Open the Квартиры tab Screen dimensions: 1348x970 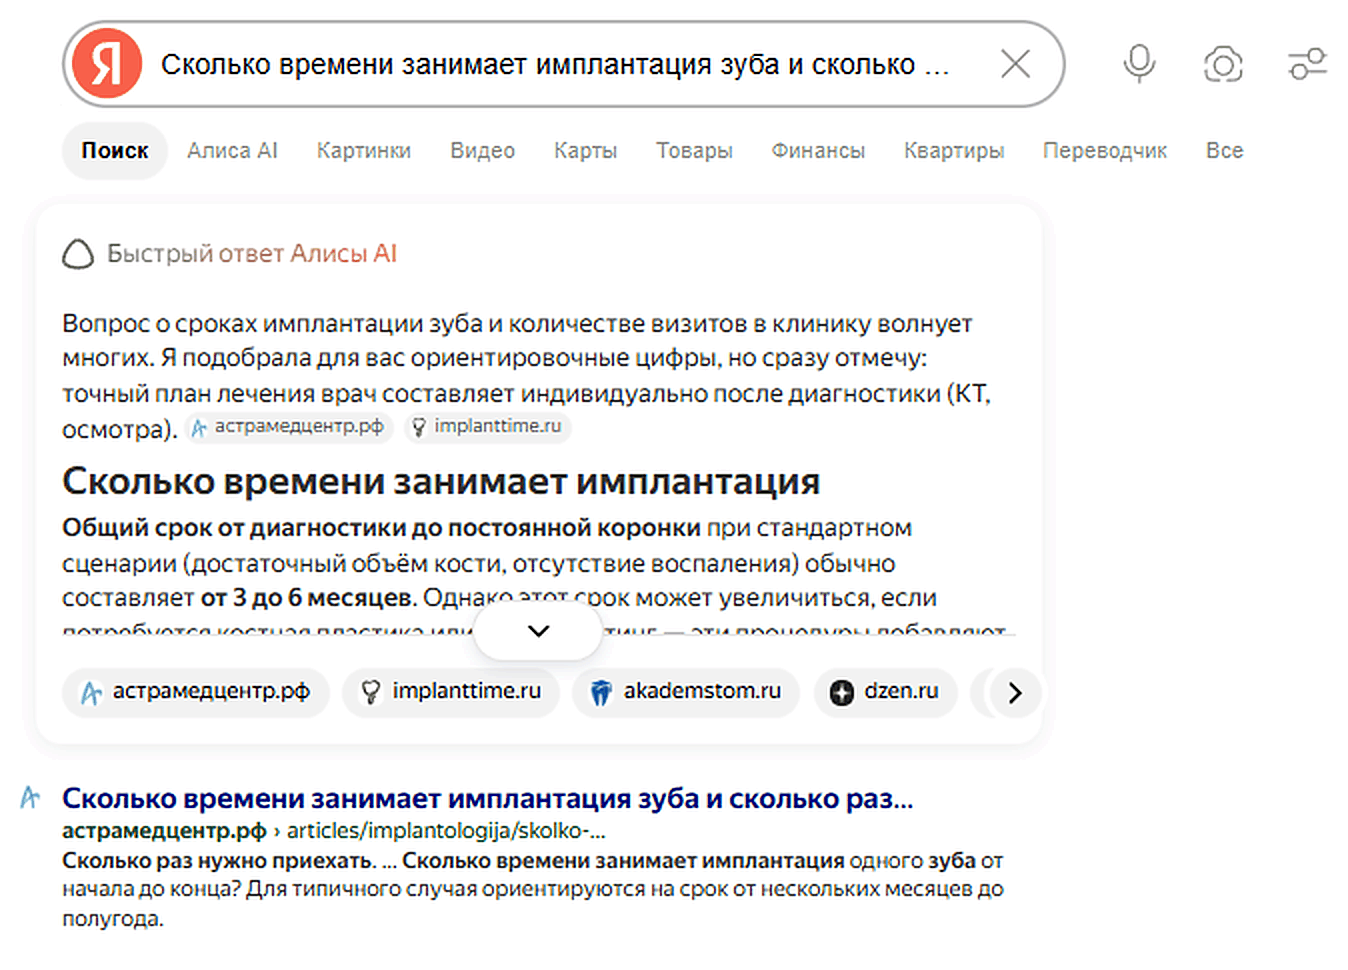pos(954,151)
